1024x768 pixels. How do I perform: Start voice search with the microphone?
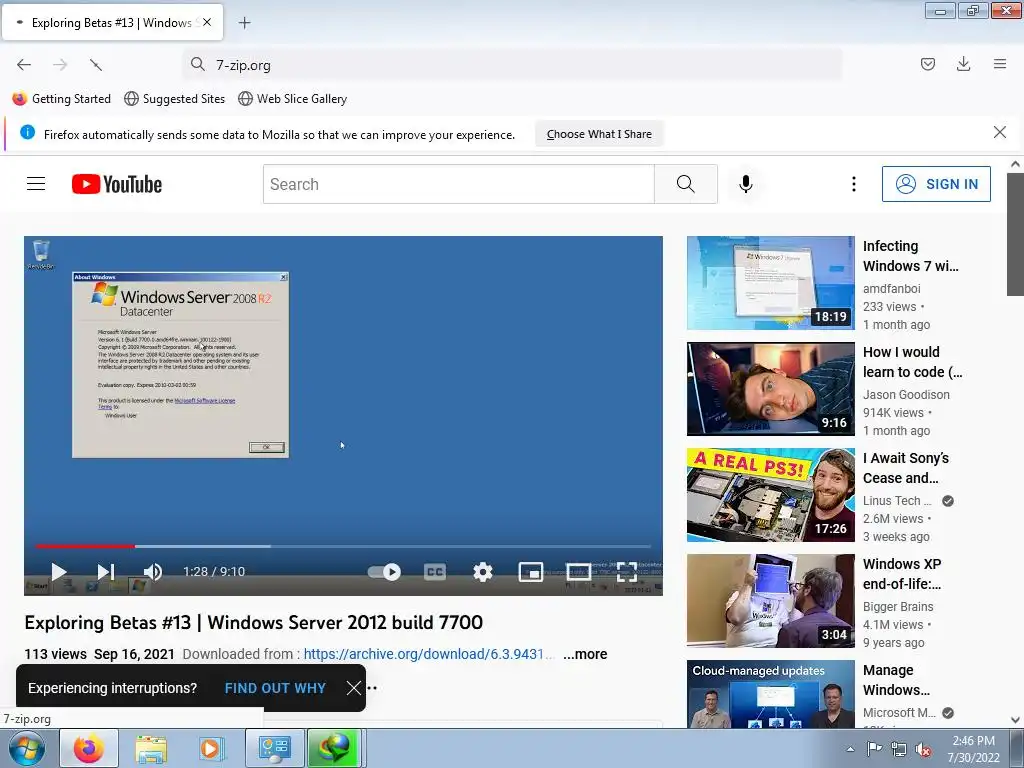746,184
